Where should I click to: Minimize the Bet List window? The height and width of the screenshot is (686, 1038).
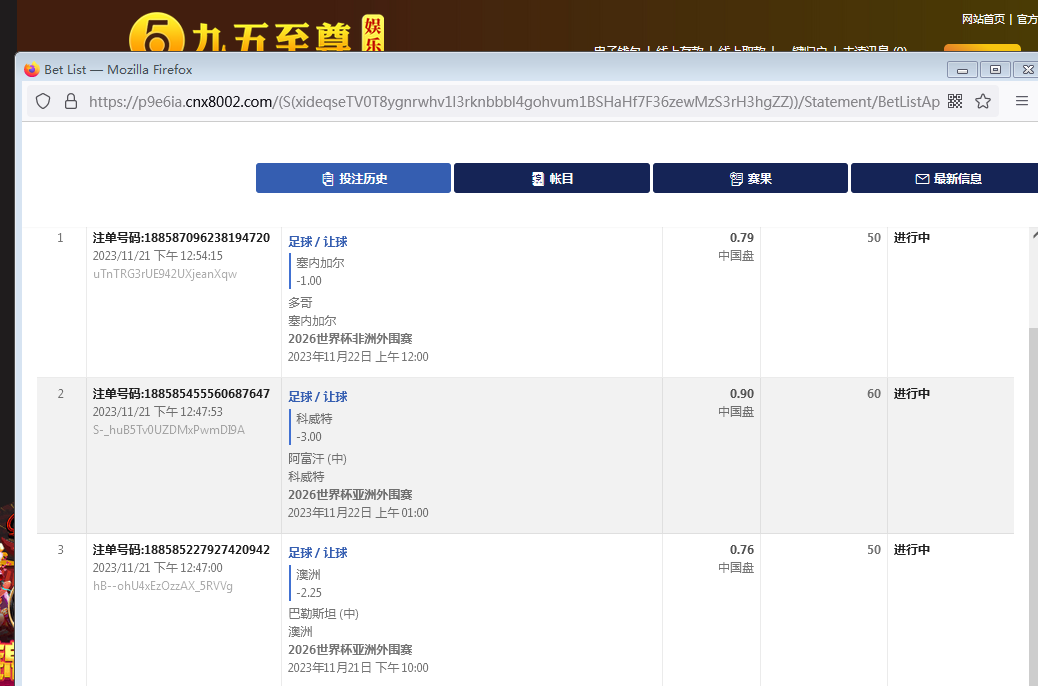(x=962, y=69)
